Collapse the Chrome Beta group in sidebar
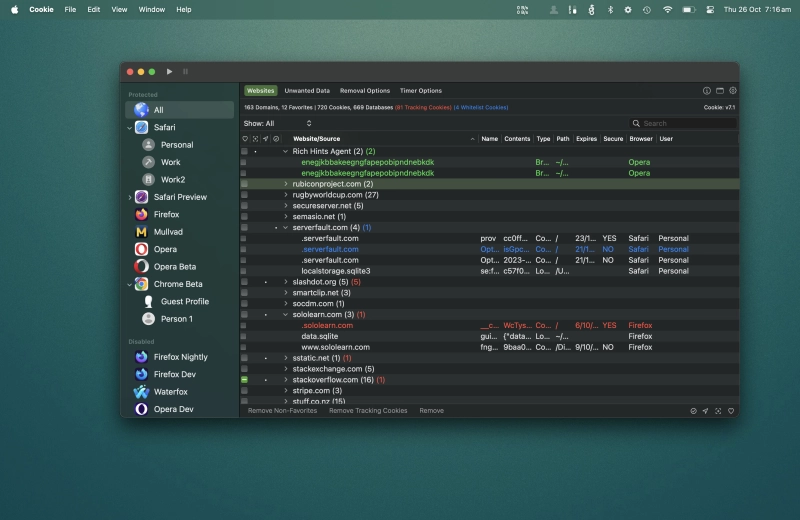The image size is (800, 520). coord(130,285)
